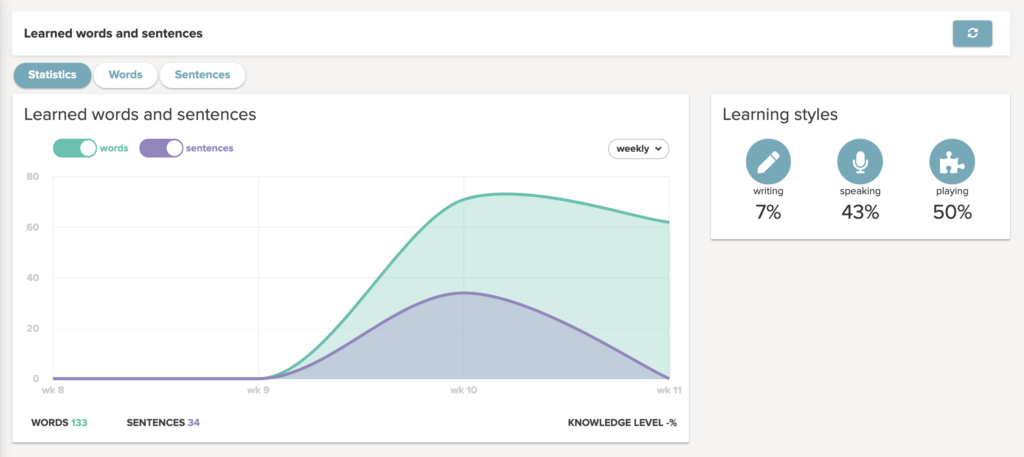The width and height of the screenshot is (1024, 457).
Task: Click the SENTENCES 34 total label
Action: pyautogui.click(x=163, y=422)
